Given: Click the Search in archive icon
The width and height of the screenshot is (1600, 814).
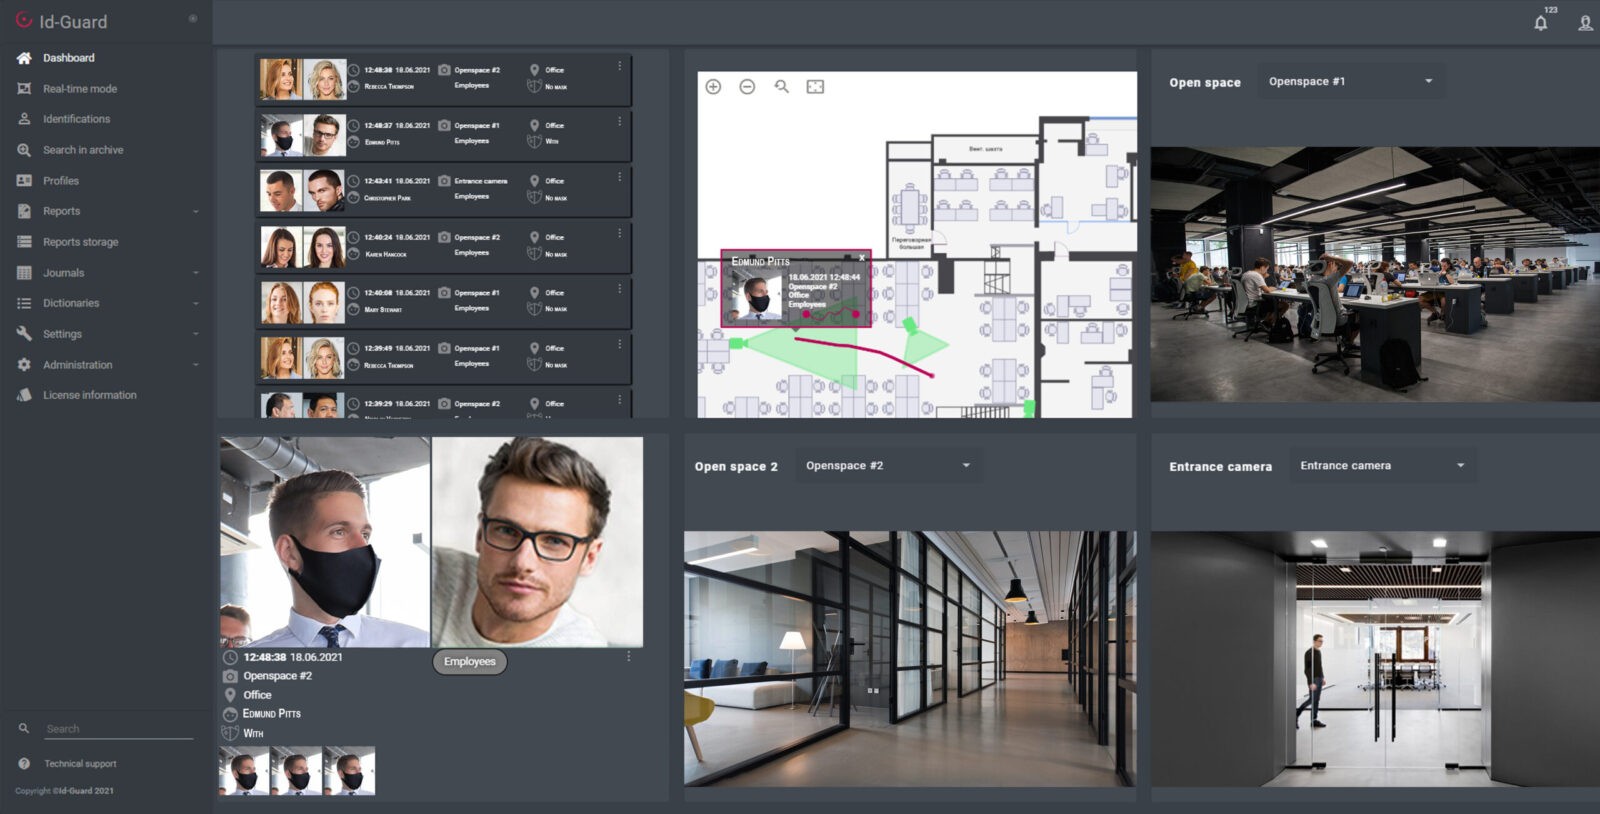Looking at the screenshot, I should point(24,150).
